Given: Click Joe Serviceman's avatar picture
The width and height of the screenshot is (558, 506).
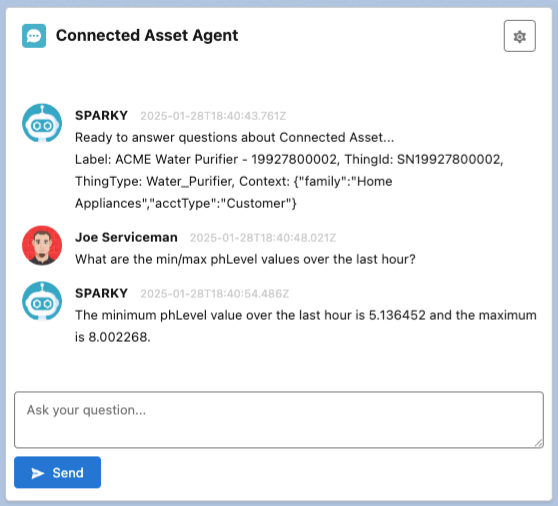Looking at the screenshot, I should [42, 246].
